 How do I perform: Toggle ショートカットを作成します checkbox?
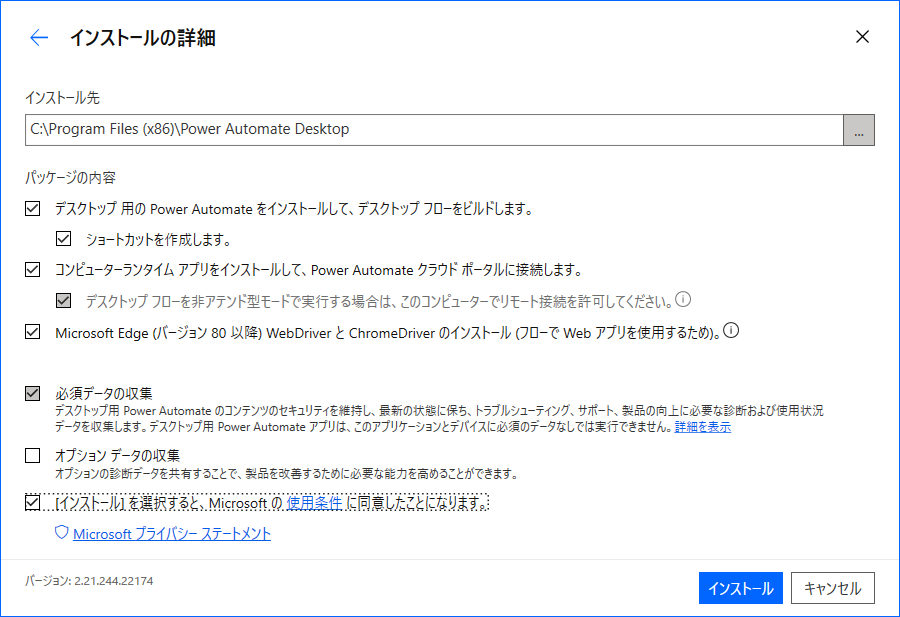[x=64, y=239]
